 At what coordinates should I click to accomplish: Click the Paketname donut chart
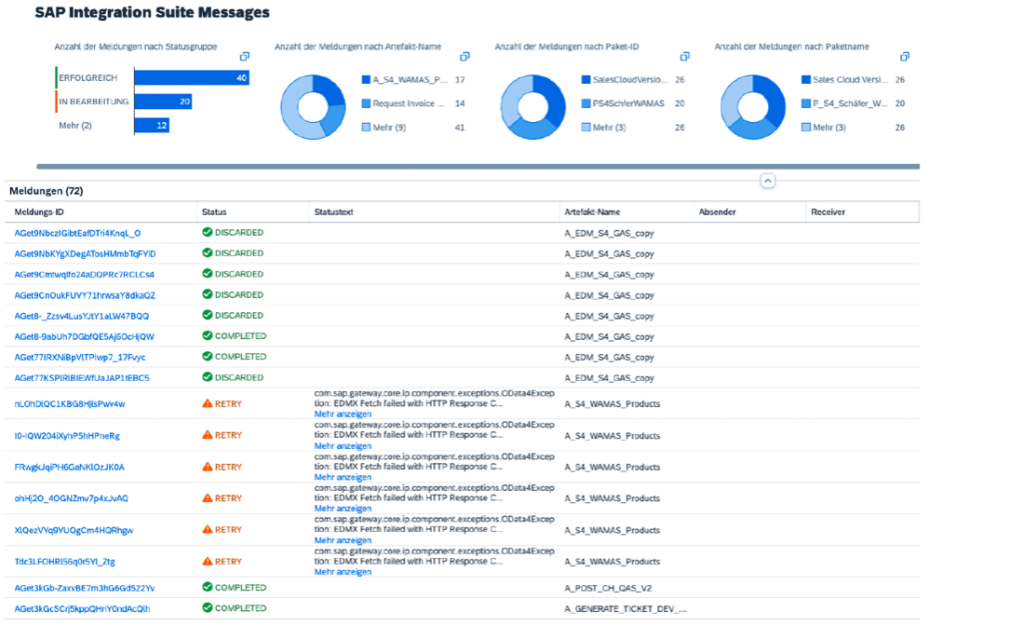(753, 107)
